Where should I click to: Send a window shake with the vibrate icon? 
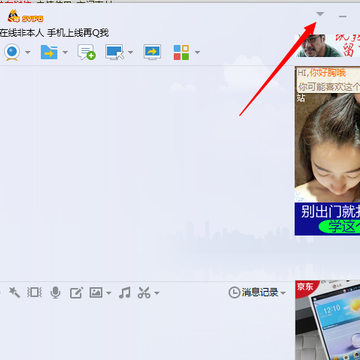pyautogui.click(x=34, y=293)
